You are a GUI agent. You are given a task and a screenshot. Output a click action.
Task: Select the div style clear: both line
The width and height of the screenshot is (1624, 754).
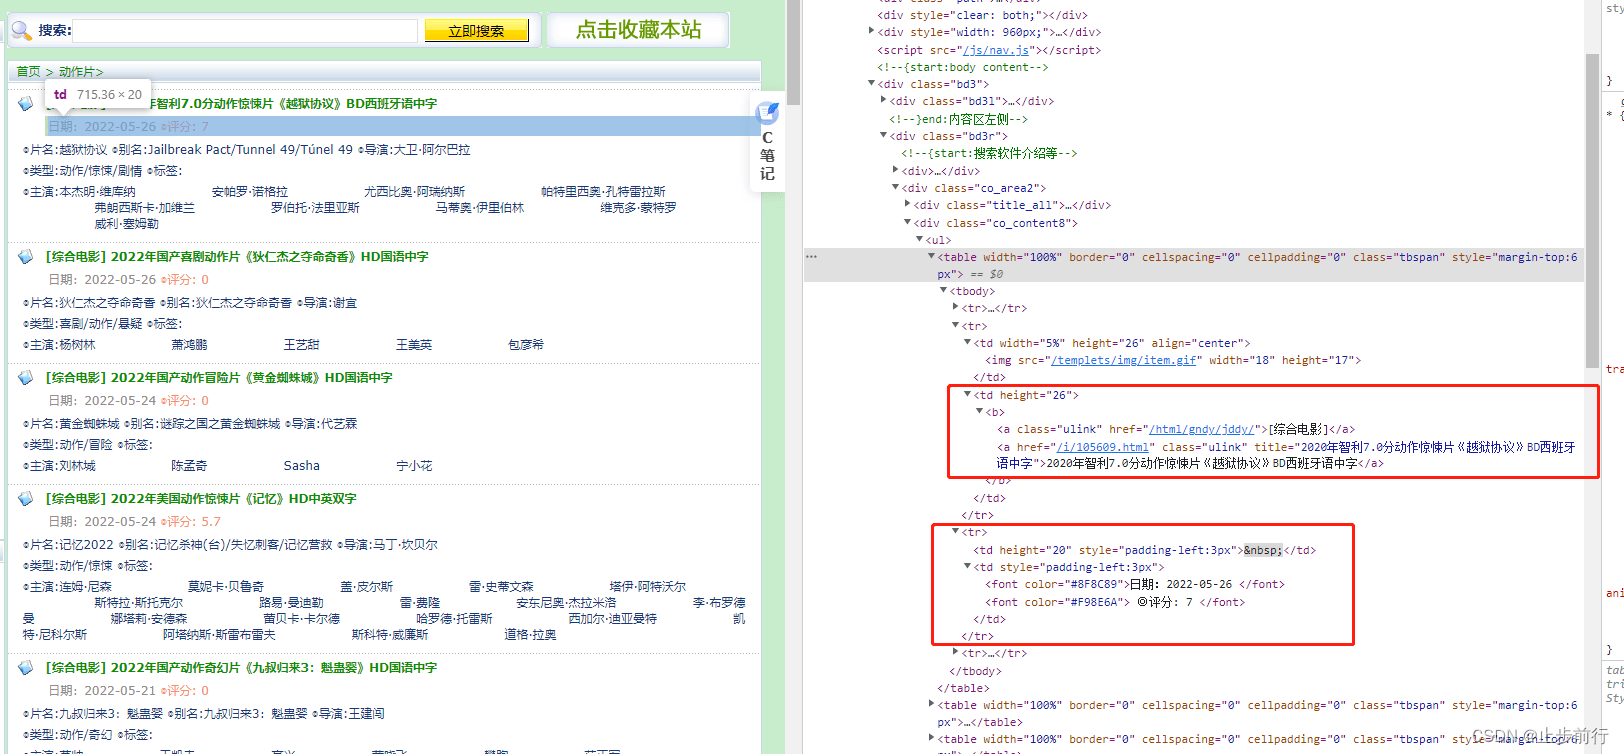click(x=982, y=15)
